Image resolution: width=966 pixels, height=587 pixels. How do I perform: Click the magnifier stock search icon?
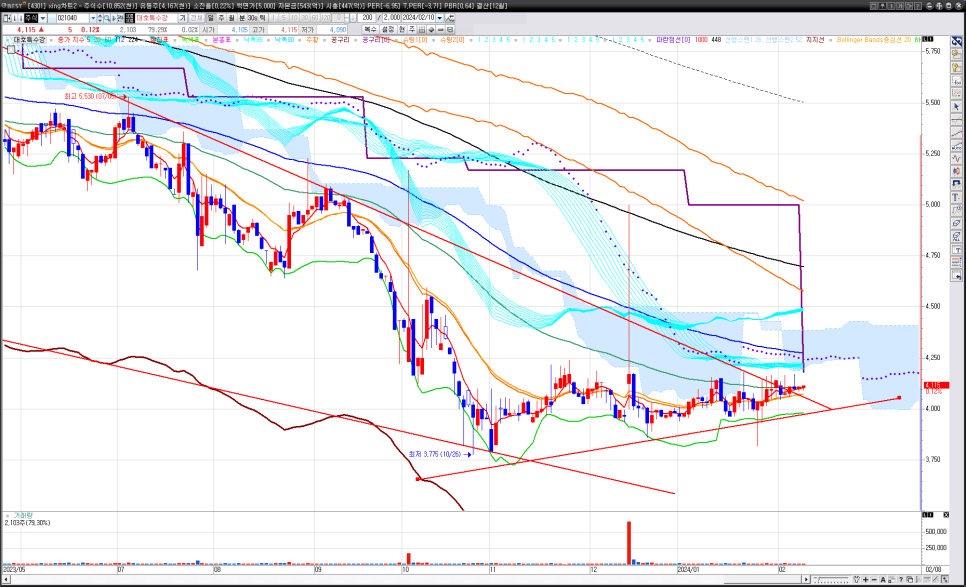coord(107,18)
